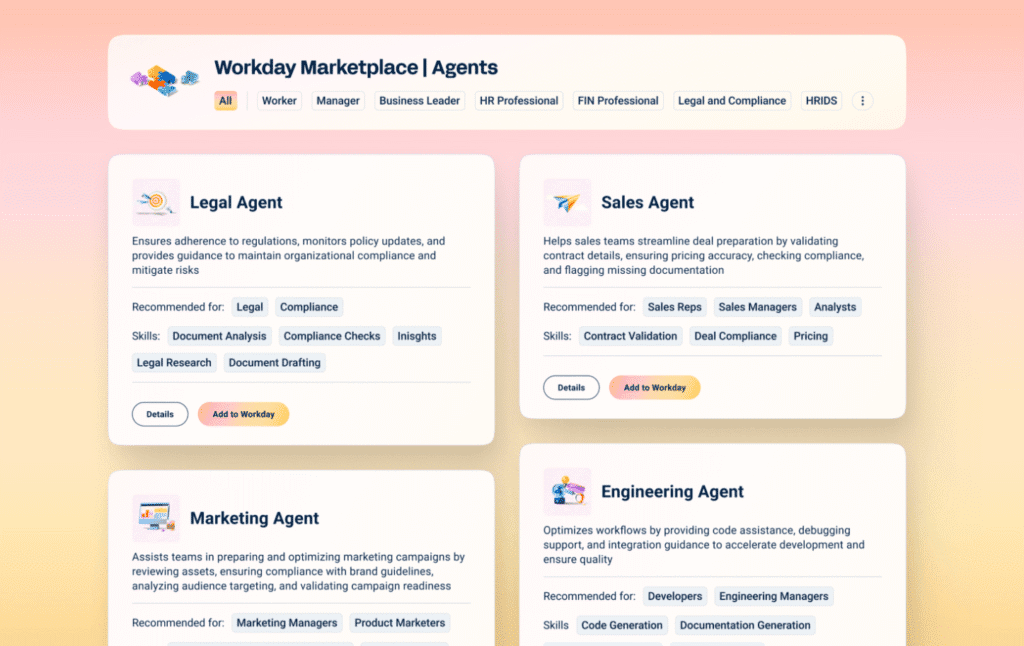Click the Legal Agent card title

tap(236, 202)
